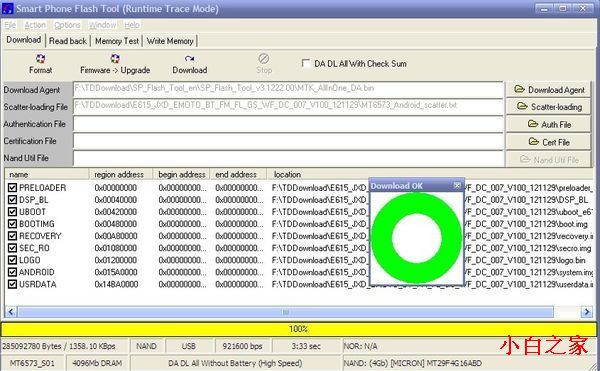Click the Scatter-loading File path field
The height and width of the screenshot is (371, 600).
[288, 106]
